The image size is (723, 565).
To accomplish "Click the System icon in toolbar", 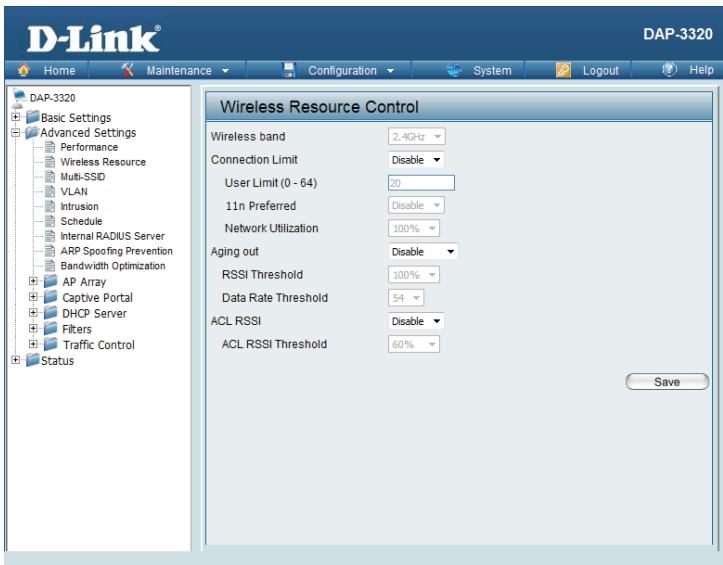I will click(x=454, y=70).
